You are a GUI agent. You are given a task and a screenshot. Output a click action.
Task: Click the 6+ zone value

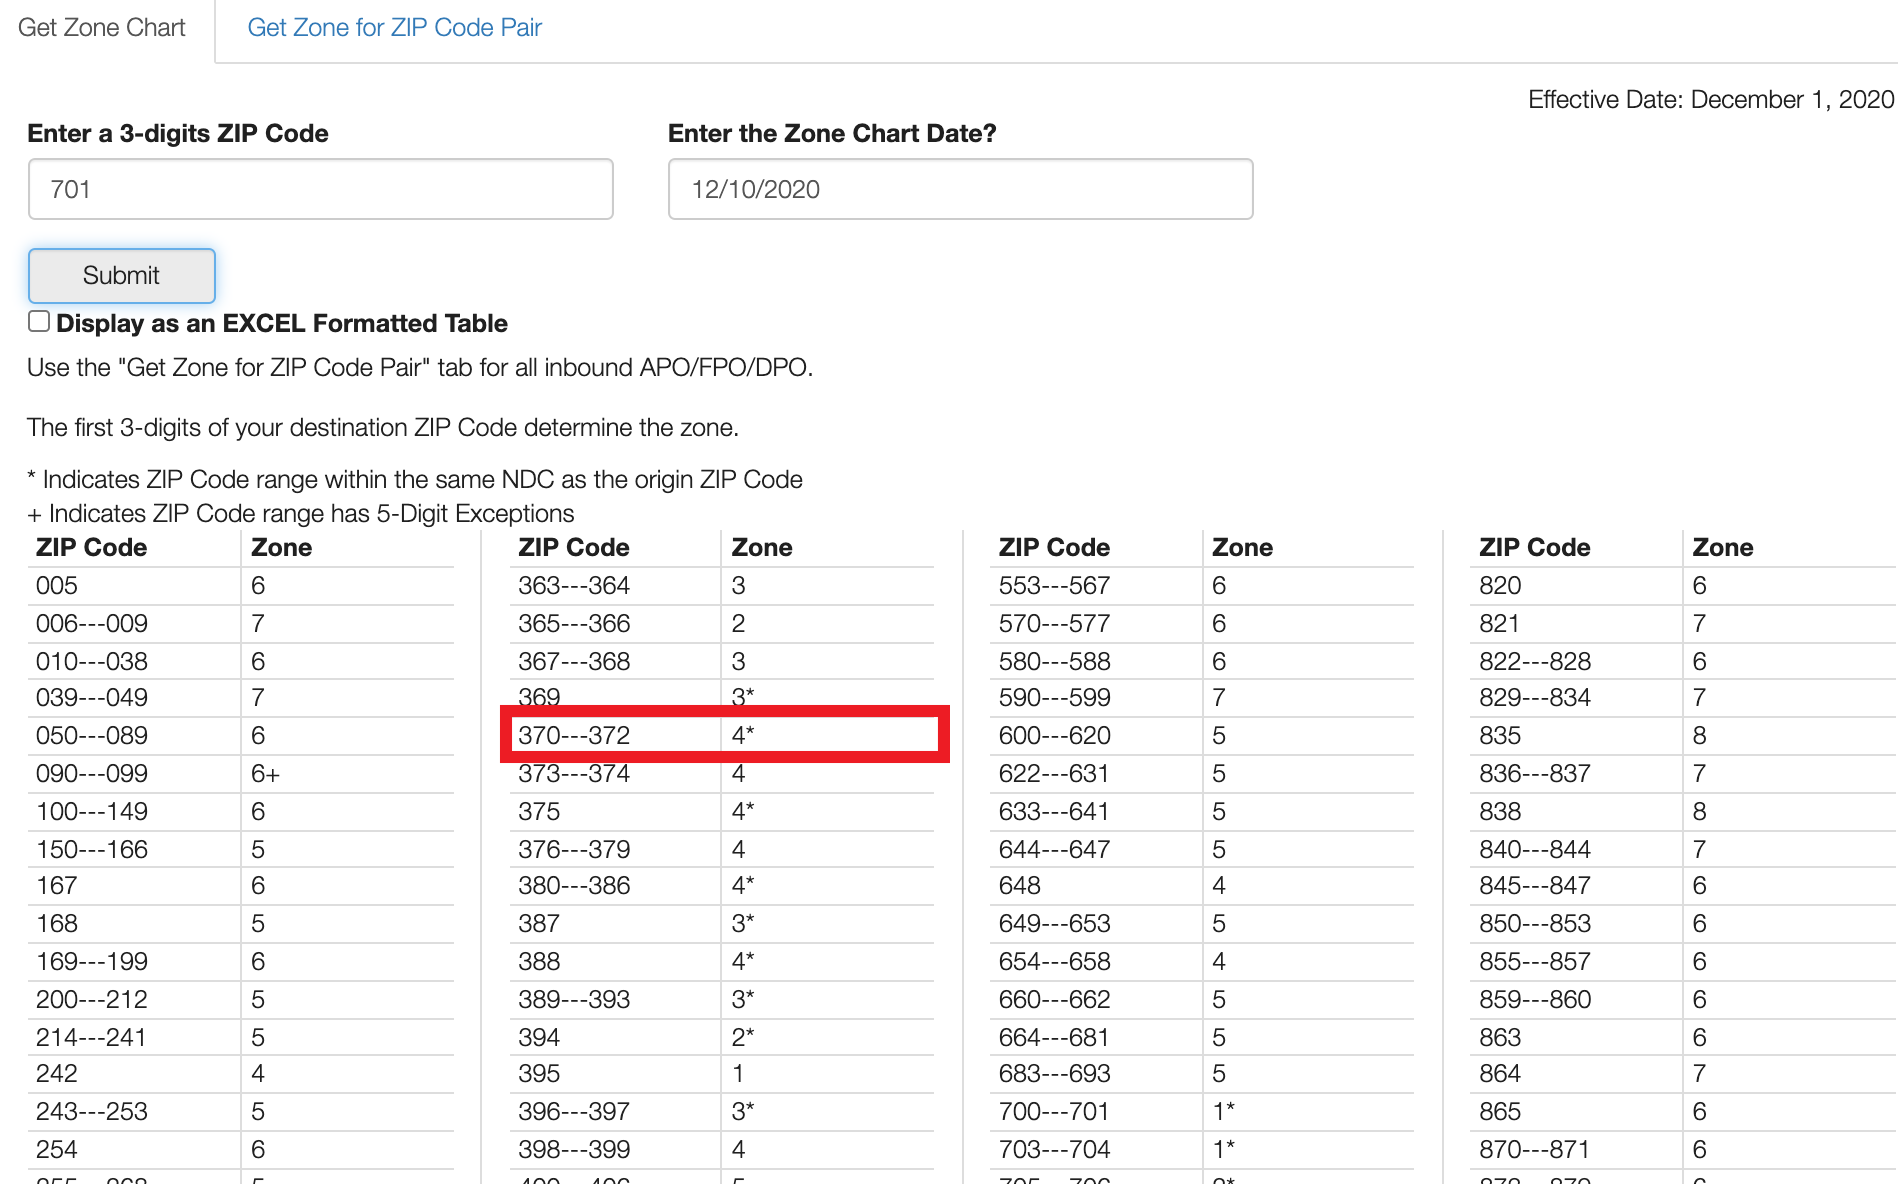265,774
